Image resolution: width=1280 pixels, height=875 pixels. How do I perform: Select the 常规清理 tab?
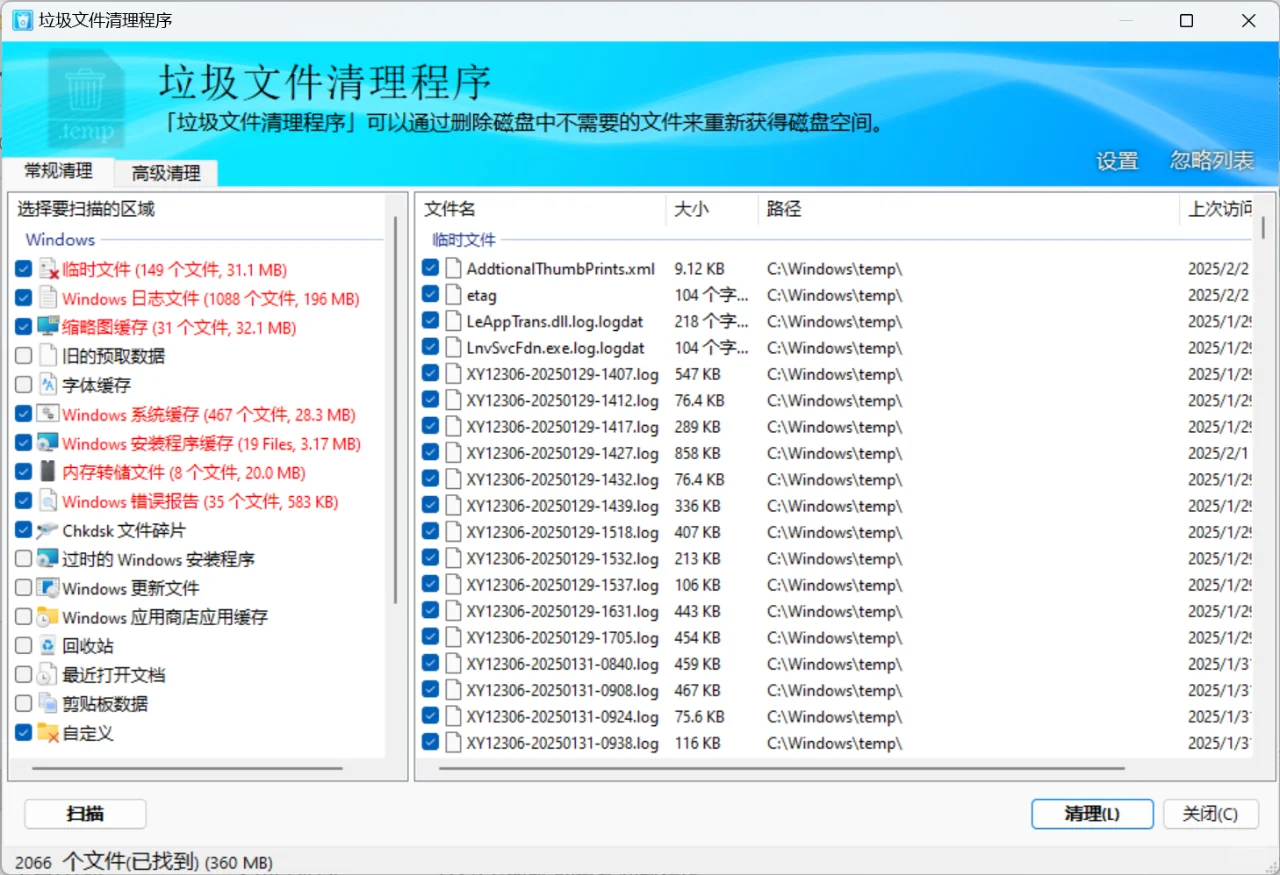click(x=57, y=172)
